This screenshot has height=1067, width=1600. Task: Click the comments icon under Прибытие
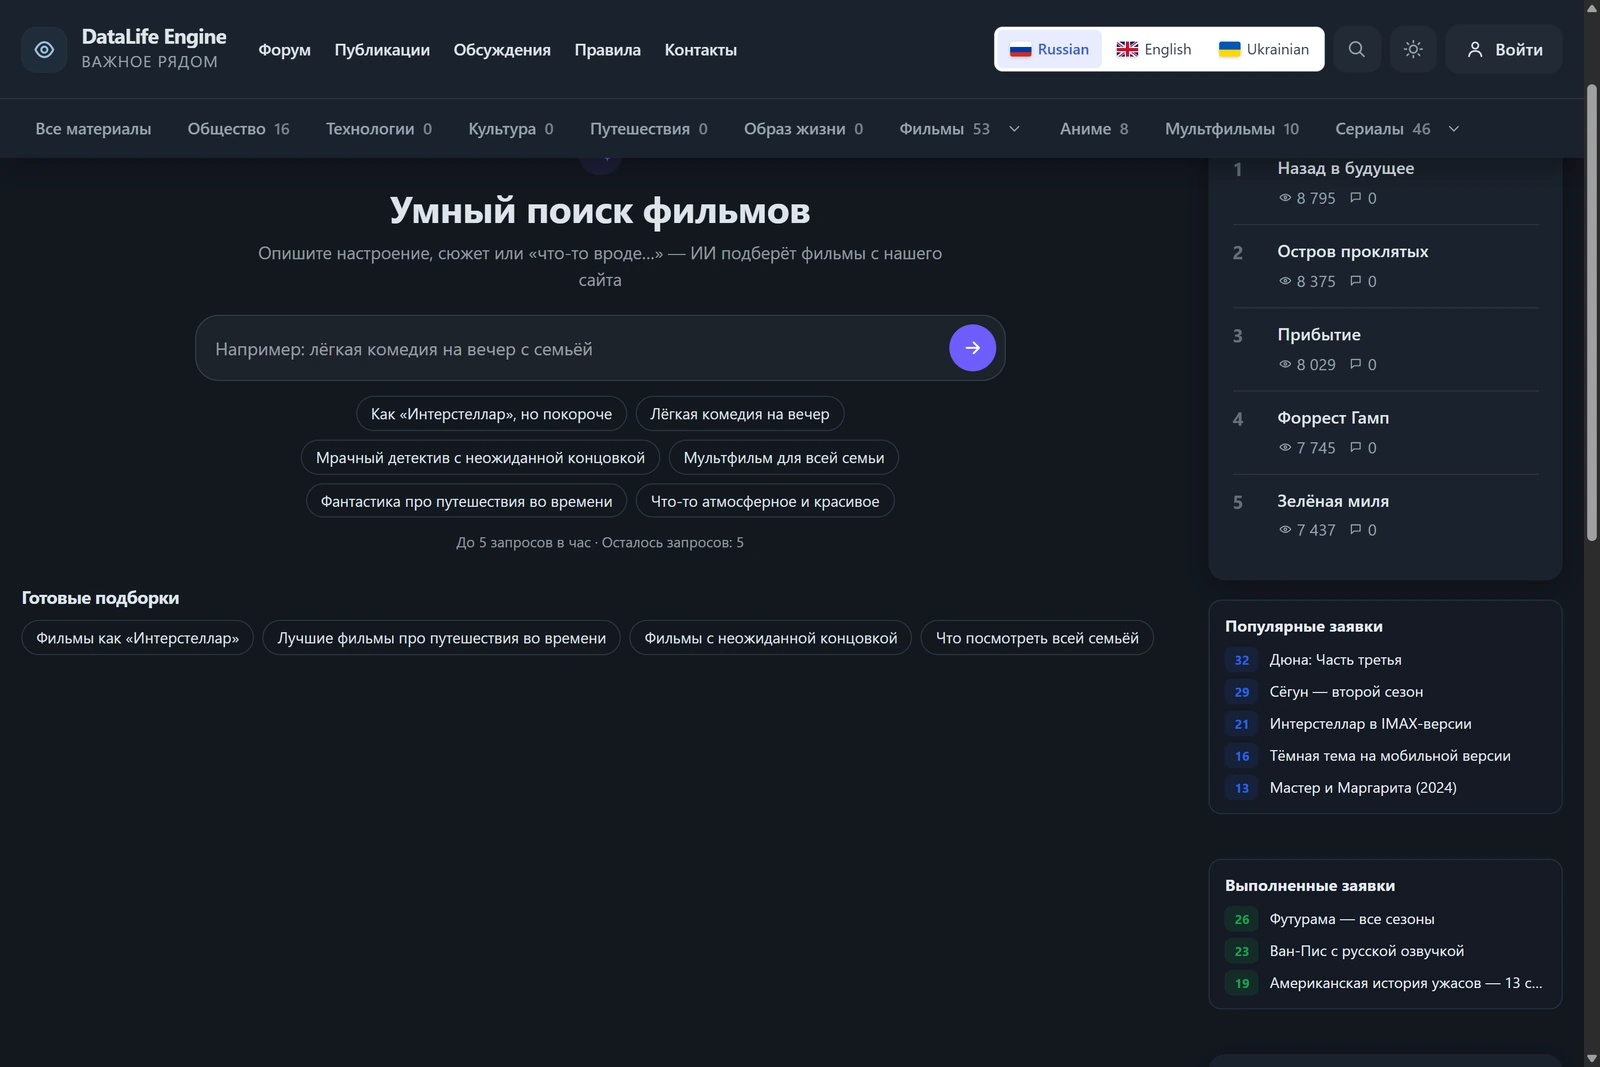(1356, 364)
